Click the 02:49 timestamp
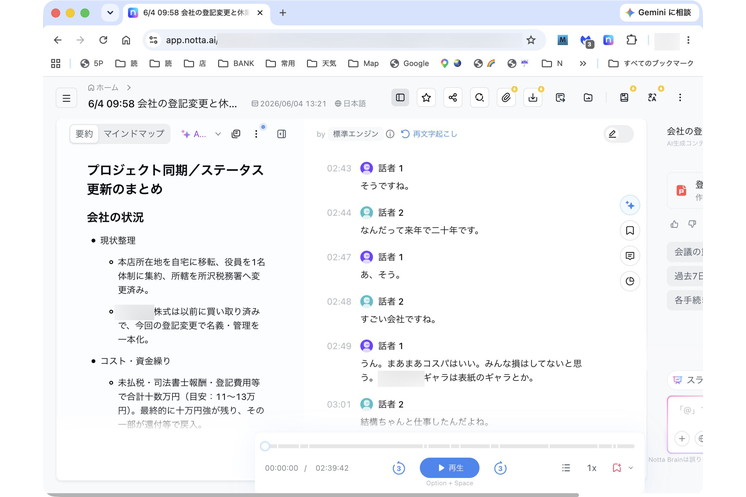The height and width of the screenshot is (497, 746). coord(339,346)
